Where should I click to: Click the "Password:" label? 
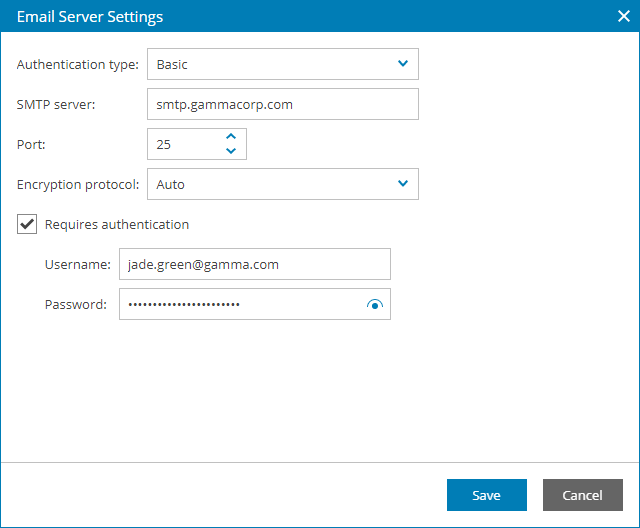[x=76, y=305]
